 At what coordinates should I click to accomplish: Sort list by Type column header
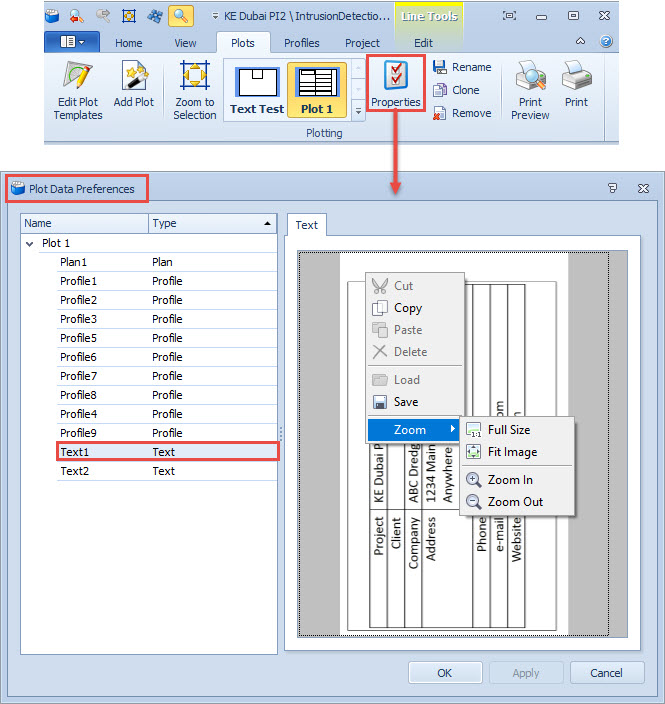(212, 223)
